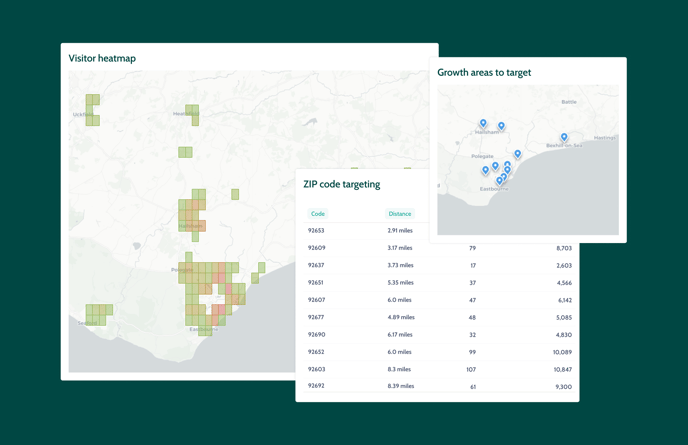
Task: Click the ZIP code targeting title
Action: click(342, 184)
